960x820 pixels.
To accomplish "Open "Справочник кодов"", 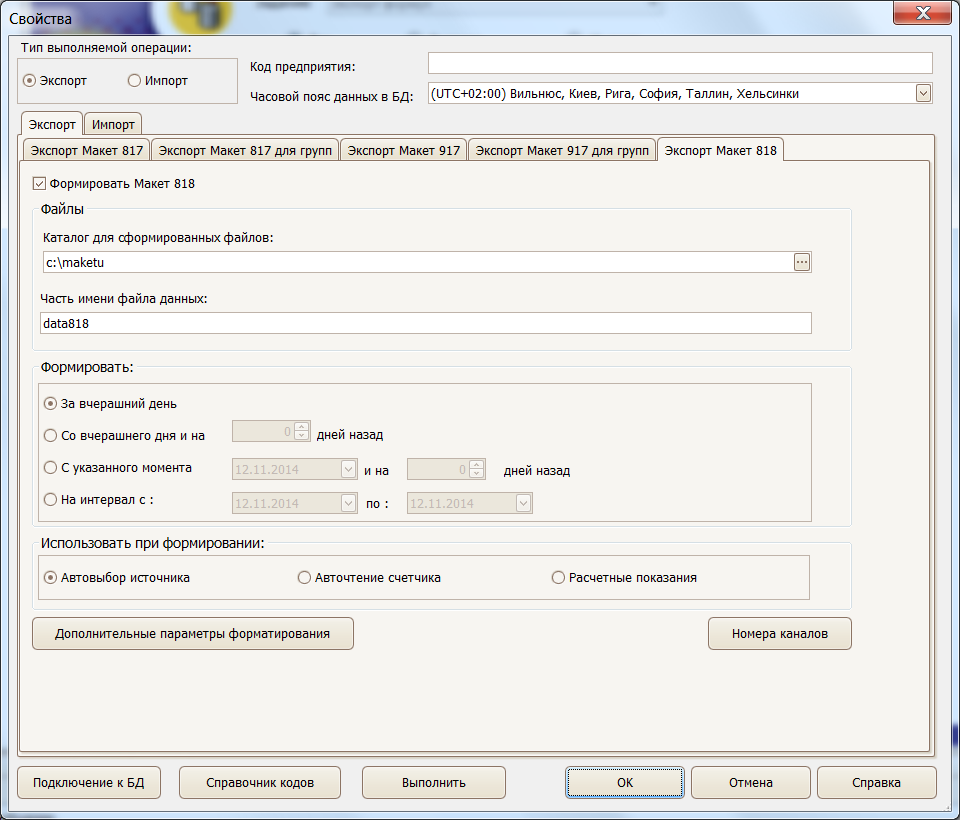I will coord(259,782).
